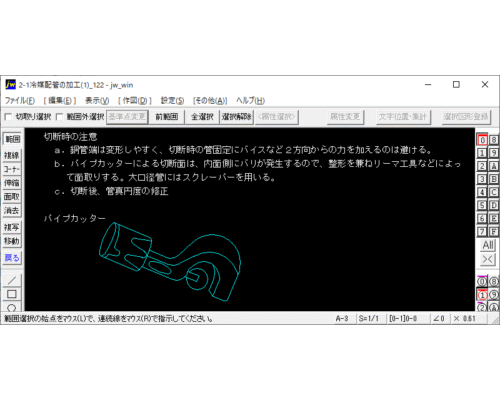
Task: Open the 表示(V) menu
Action: 97,100
